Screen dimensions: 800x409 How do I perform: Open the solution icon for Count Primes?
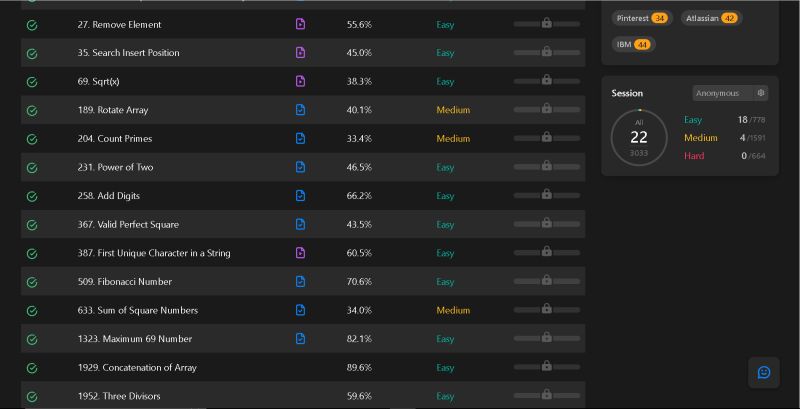pyautogui.click(x=301, y=138)
